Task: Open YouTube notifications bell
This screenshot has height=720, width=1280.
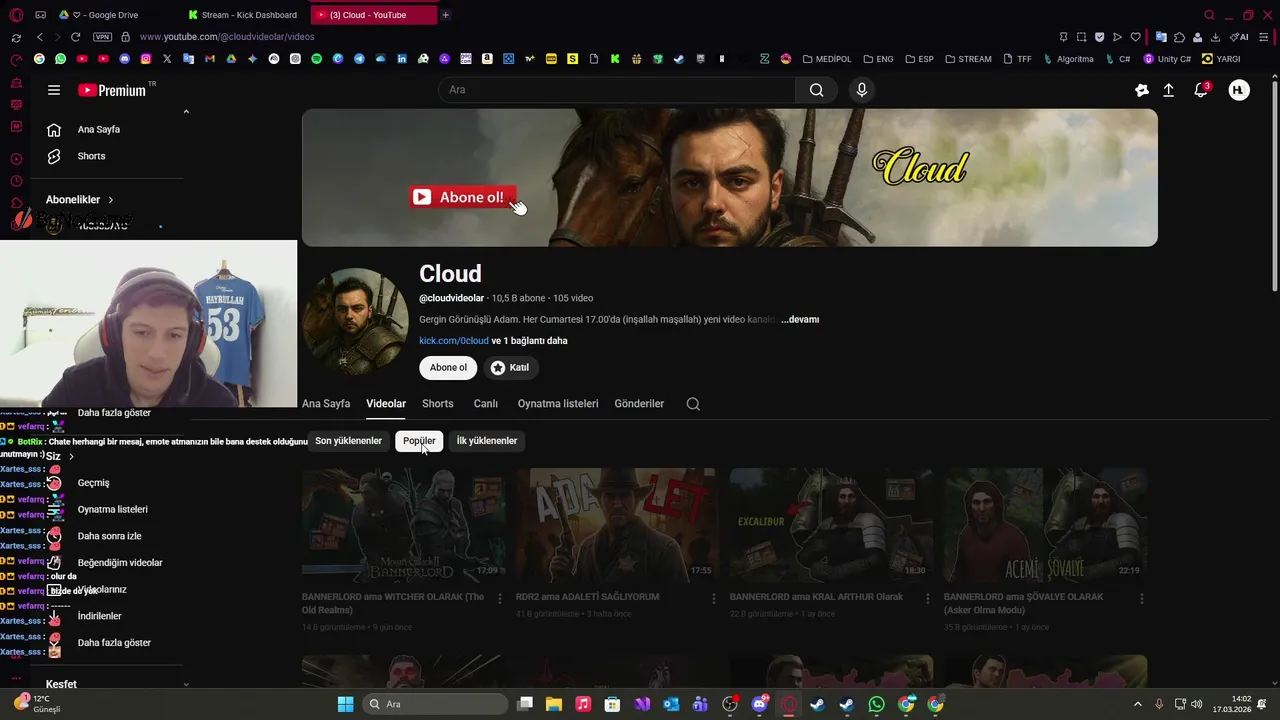Action: point(1201,90)
